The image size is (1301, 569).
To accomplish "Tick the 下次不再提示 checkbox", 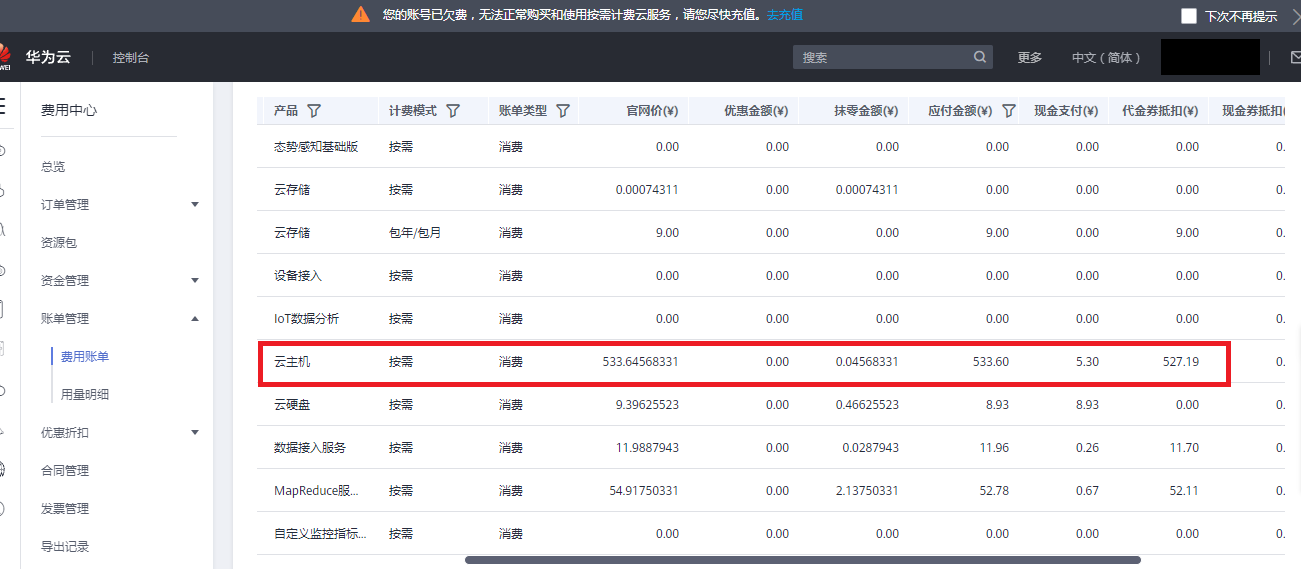I will pos(1189,16).
